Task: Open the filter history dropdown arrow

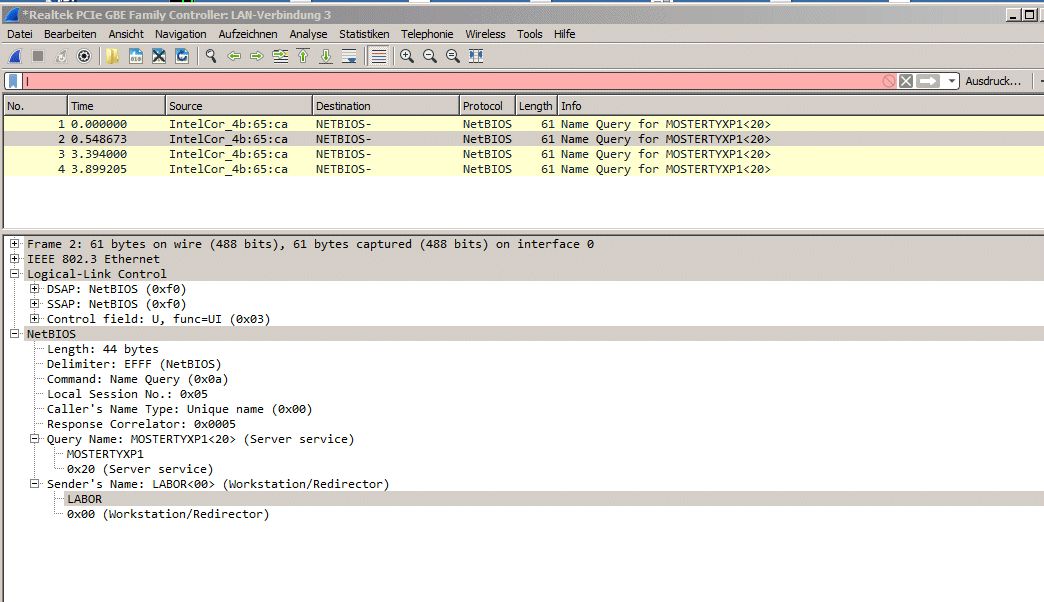Action: click(952, 81)
